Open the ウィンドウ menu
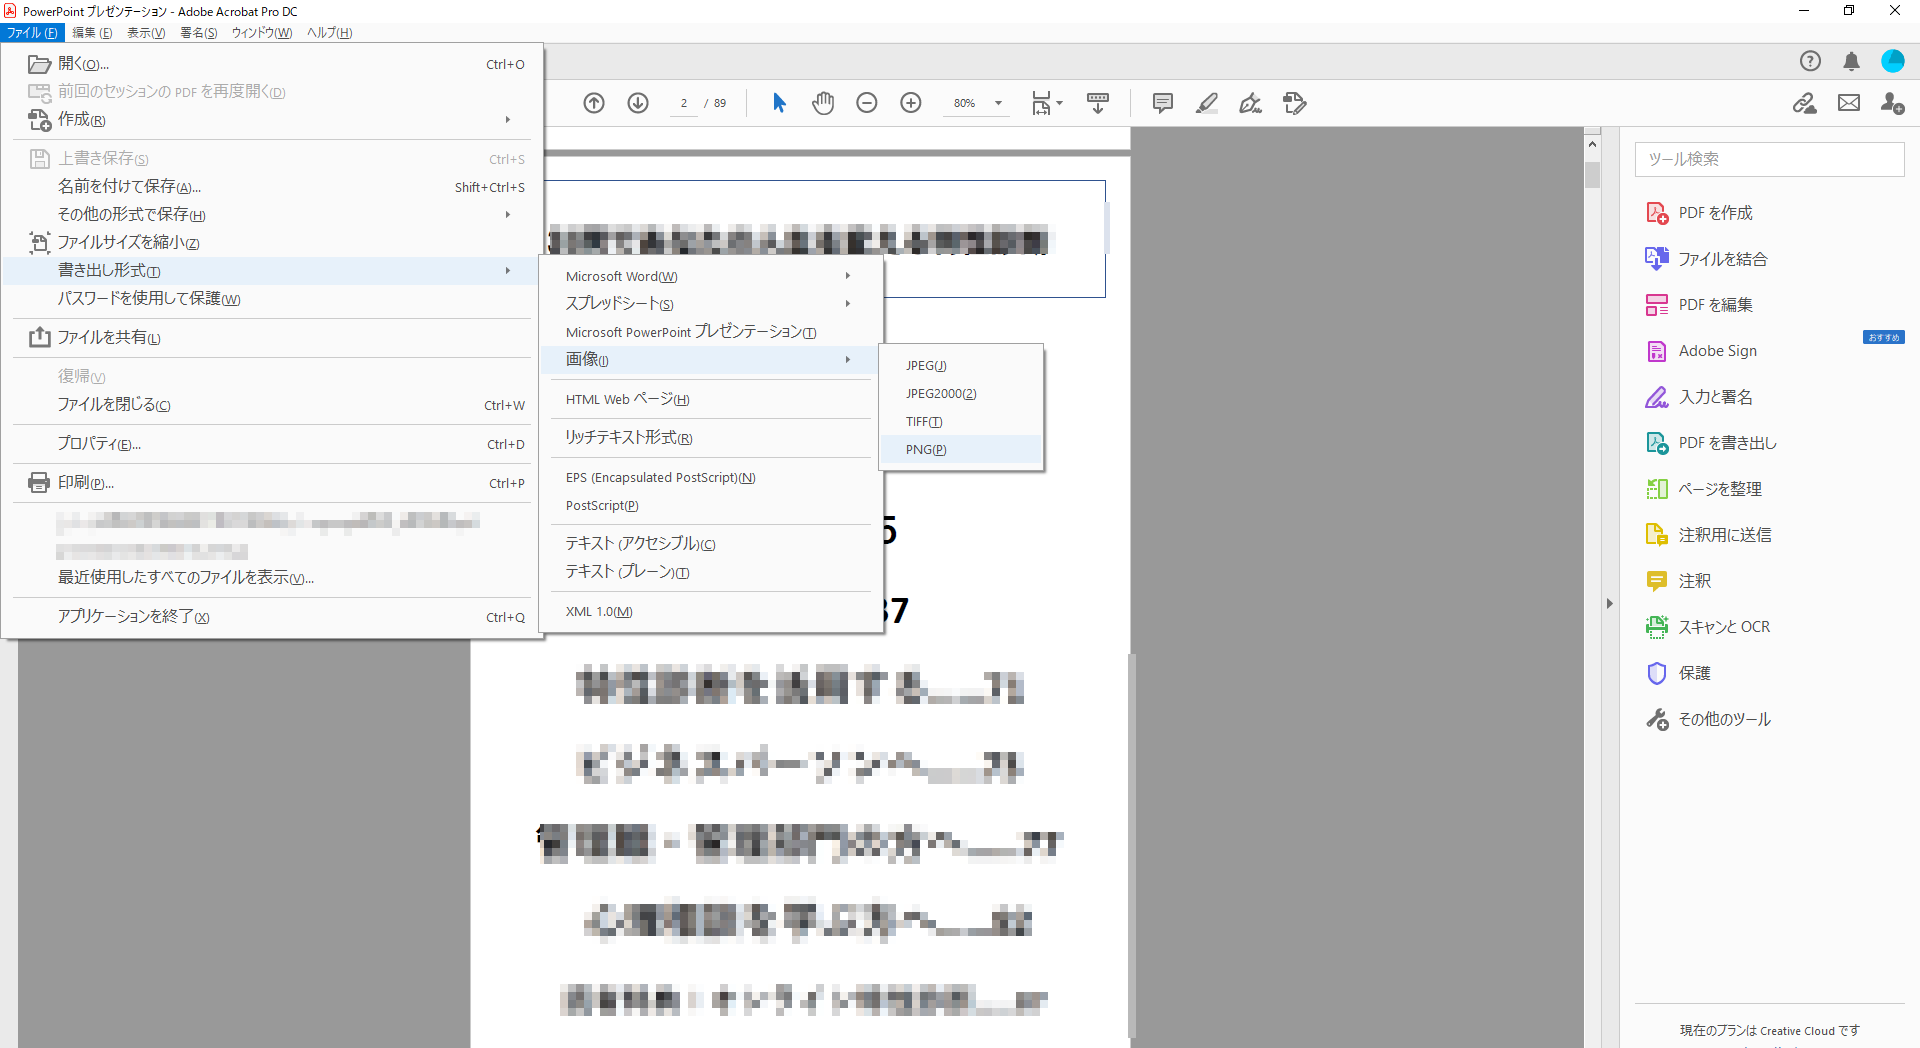1920x1048 pixels. [x=262, y=33]
